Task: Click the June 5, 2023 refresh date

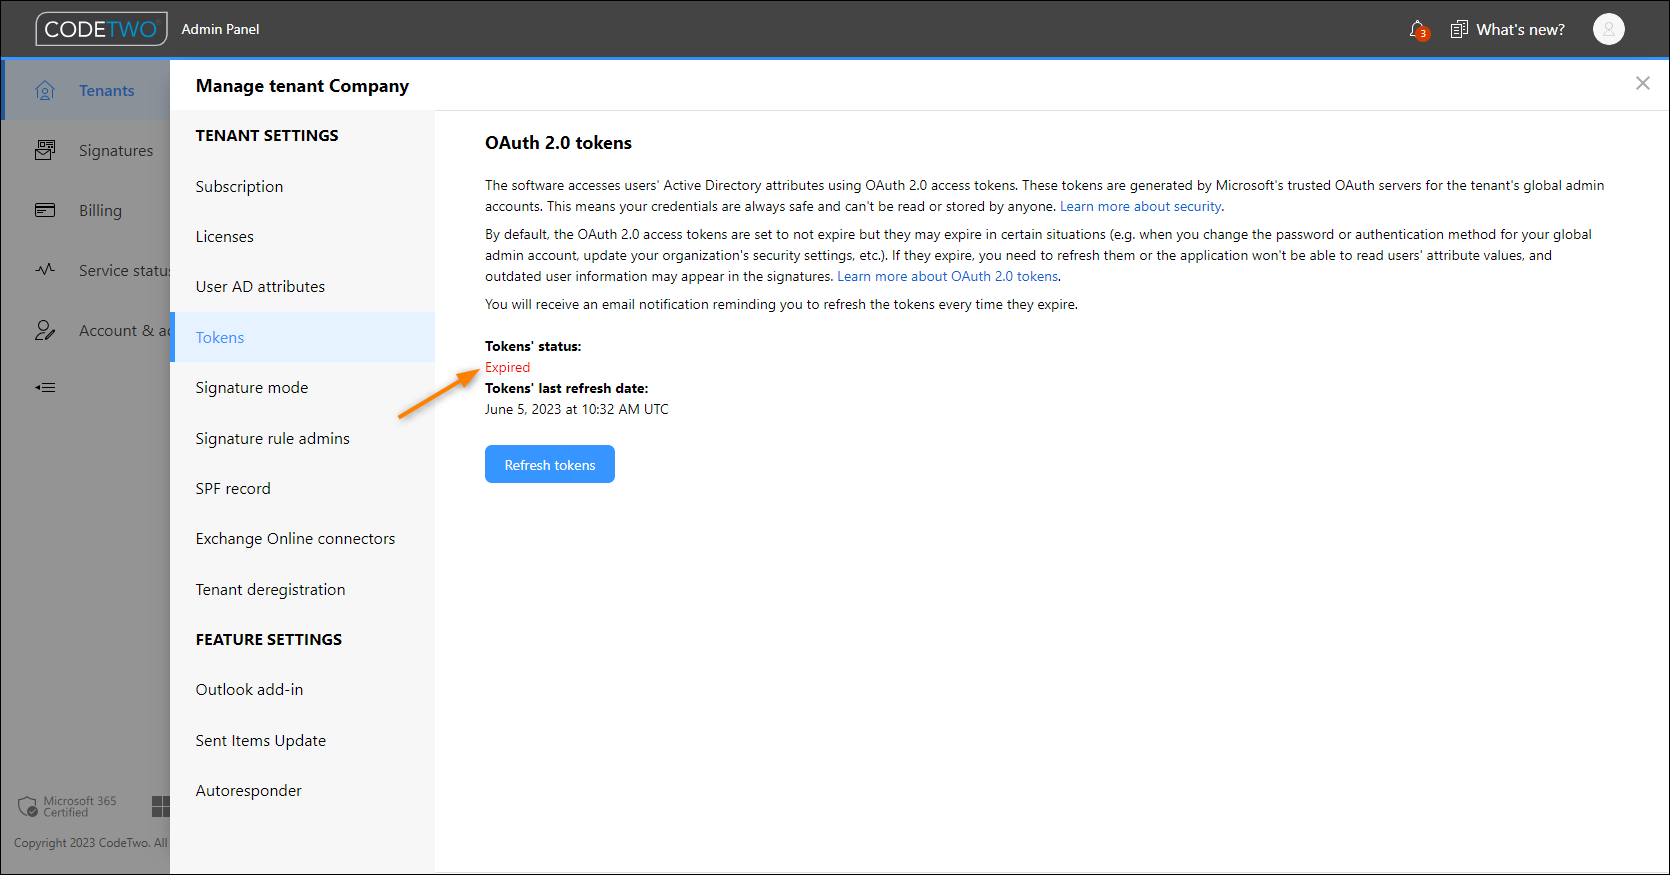Action: (x=577, y=409)
